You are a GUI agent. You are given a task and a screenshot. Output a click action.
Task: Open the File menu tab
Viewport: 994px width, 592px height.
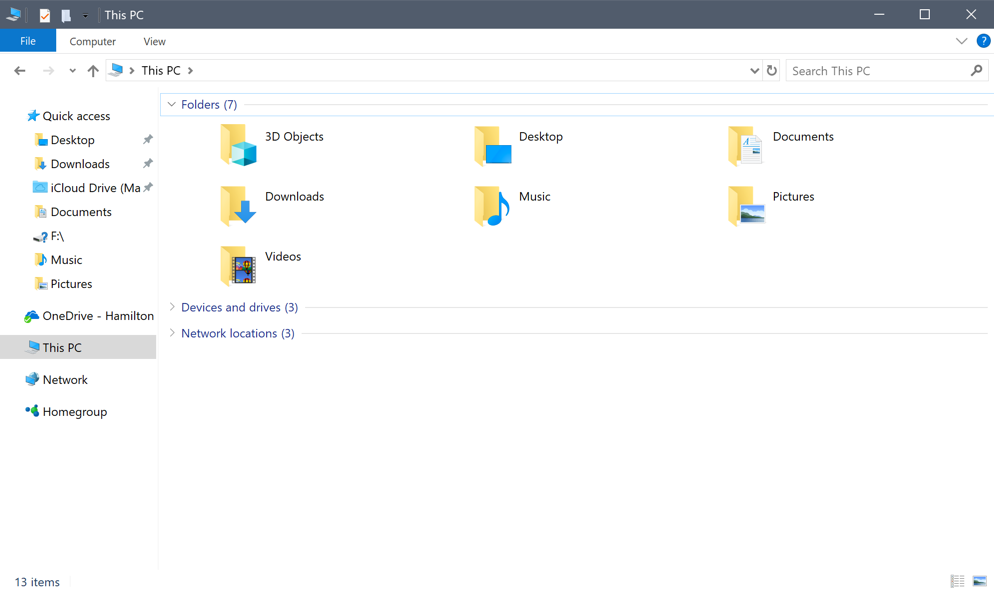tap(28, 41)
